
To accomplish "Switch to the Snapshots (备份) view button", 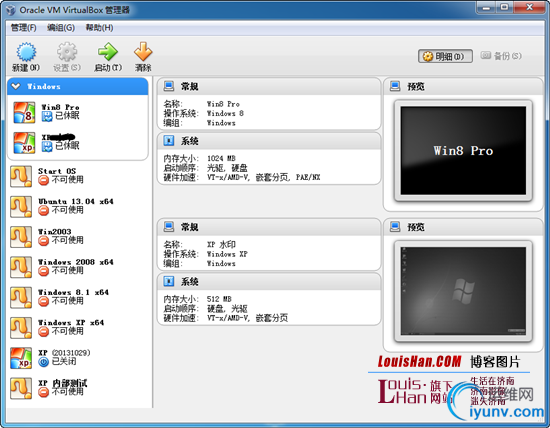I will (501, 56).
